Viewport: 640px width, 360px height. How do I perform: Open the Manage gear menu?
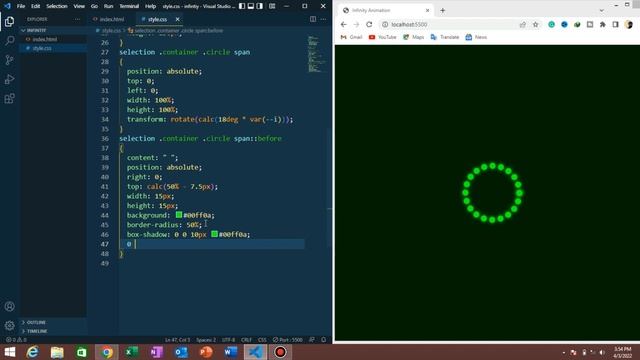click(x=9, y=325)
